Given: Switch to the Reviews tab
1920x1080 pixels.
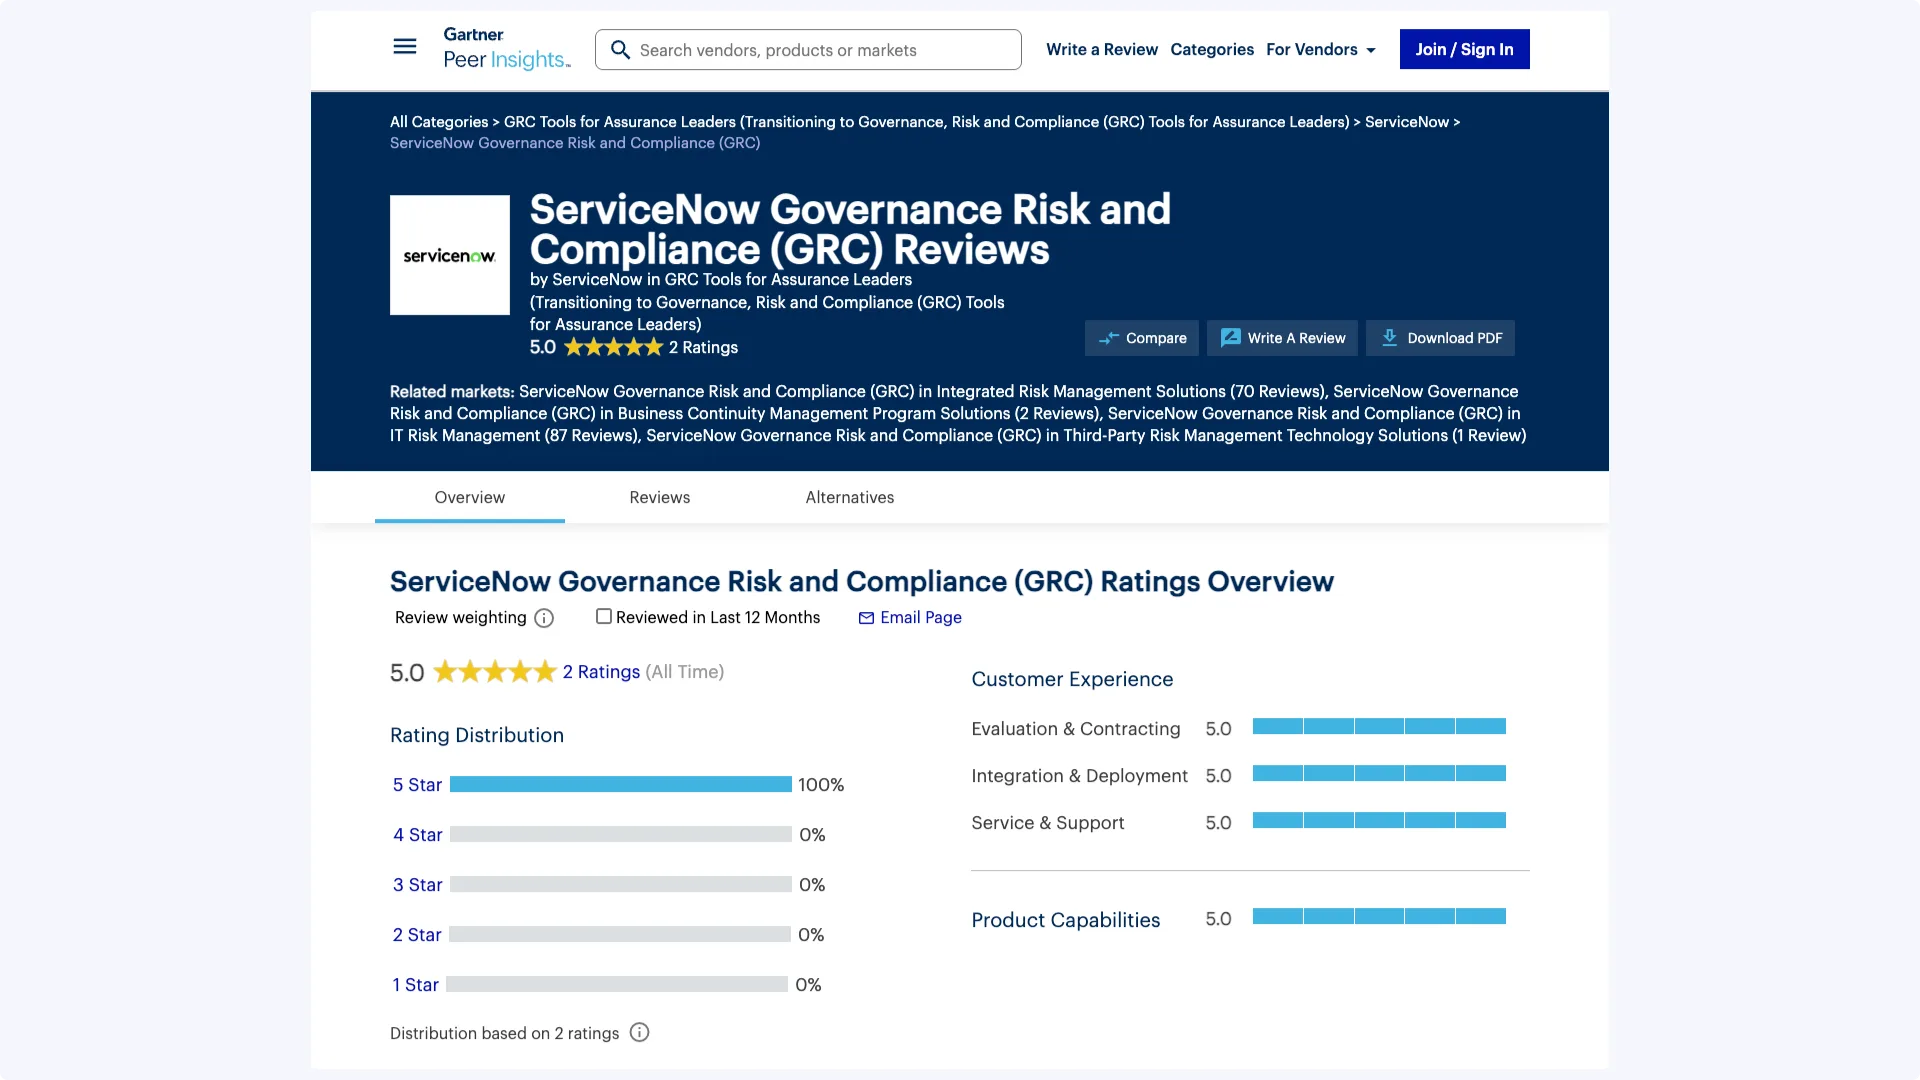Looking at the screenshot, I should 659,497.
